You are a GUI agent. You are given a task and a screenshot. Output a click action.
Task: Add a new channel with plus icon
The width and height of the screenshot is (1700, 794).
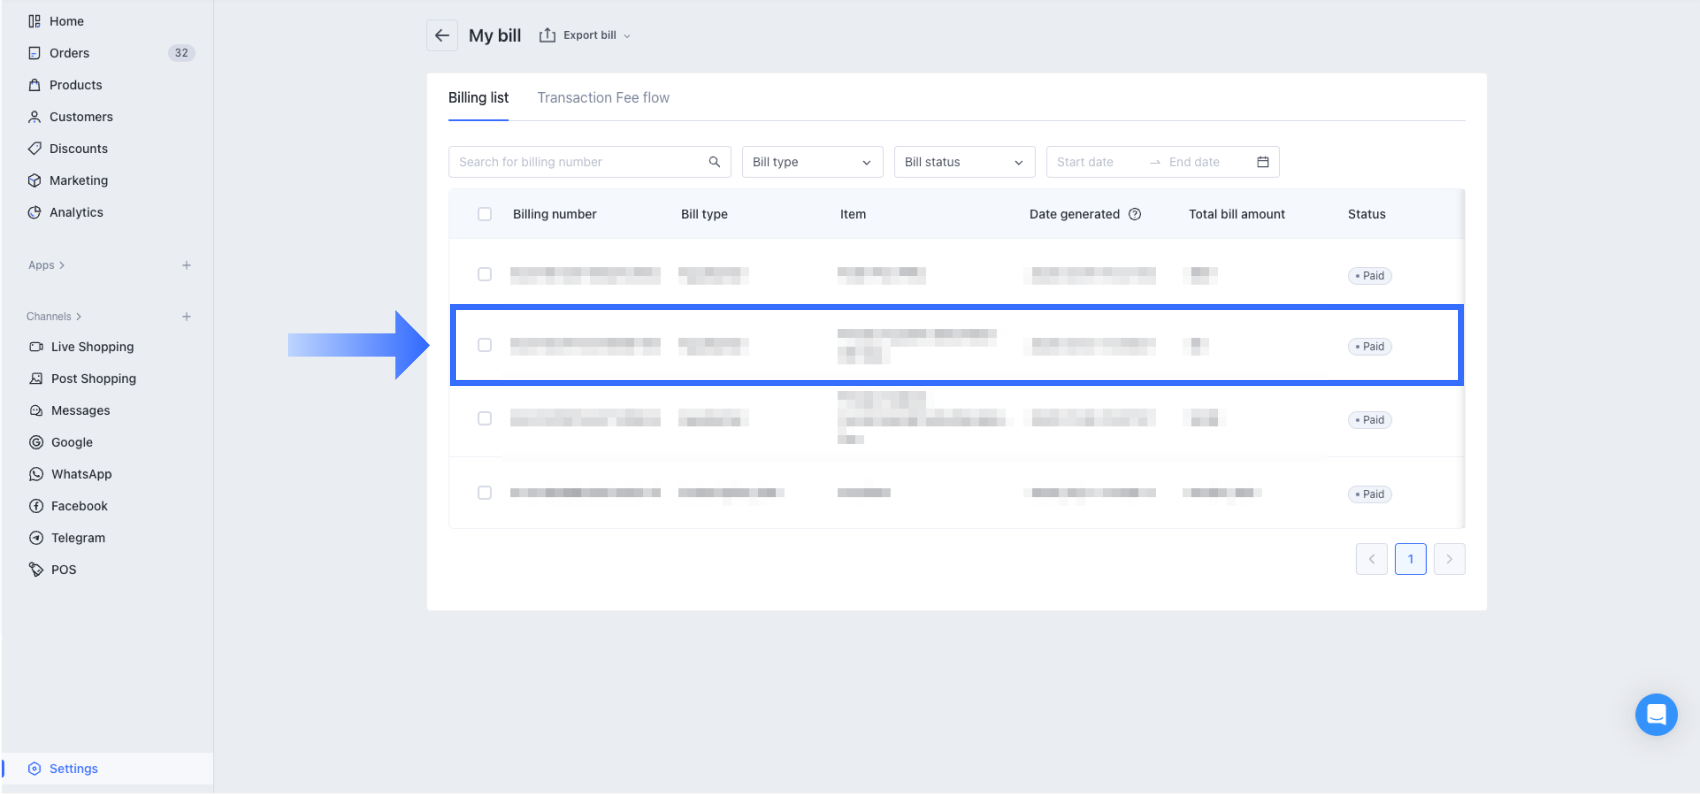[x=186, y=316]
